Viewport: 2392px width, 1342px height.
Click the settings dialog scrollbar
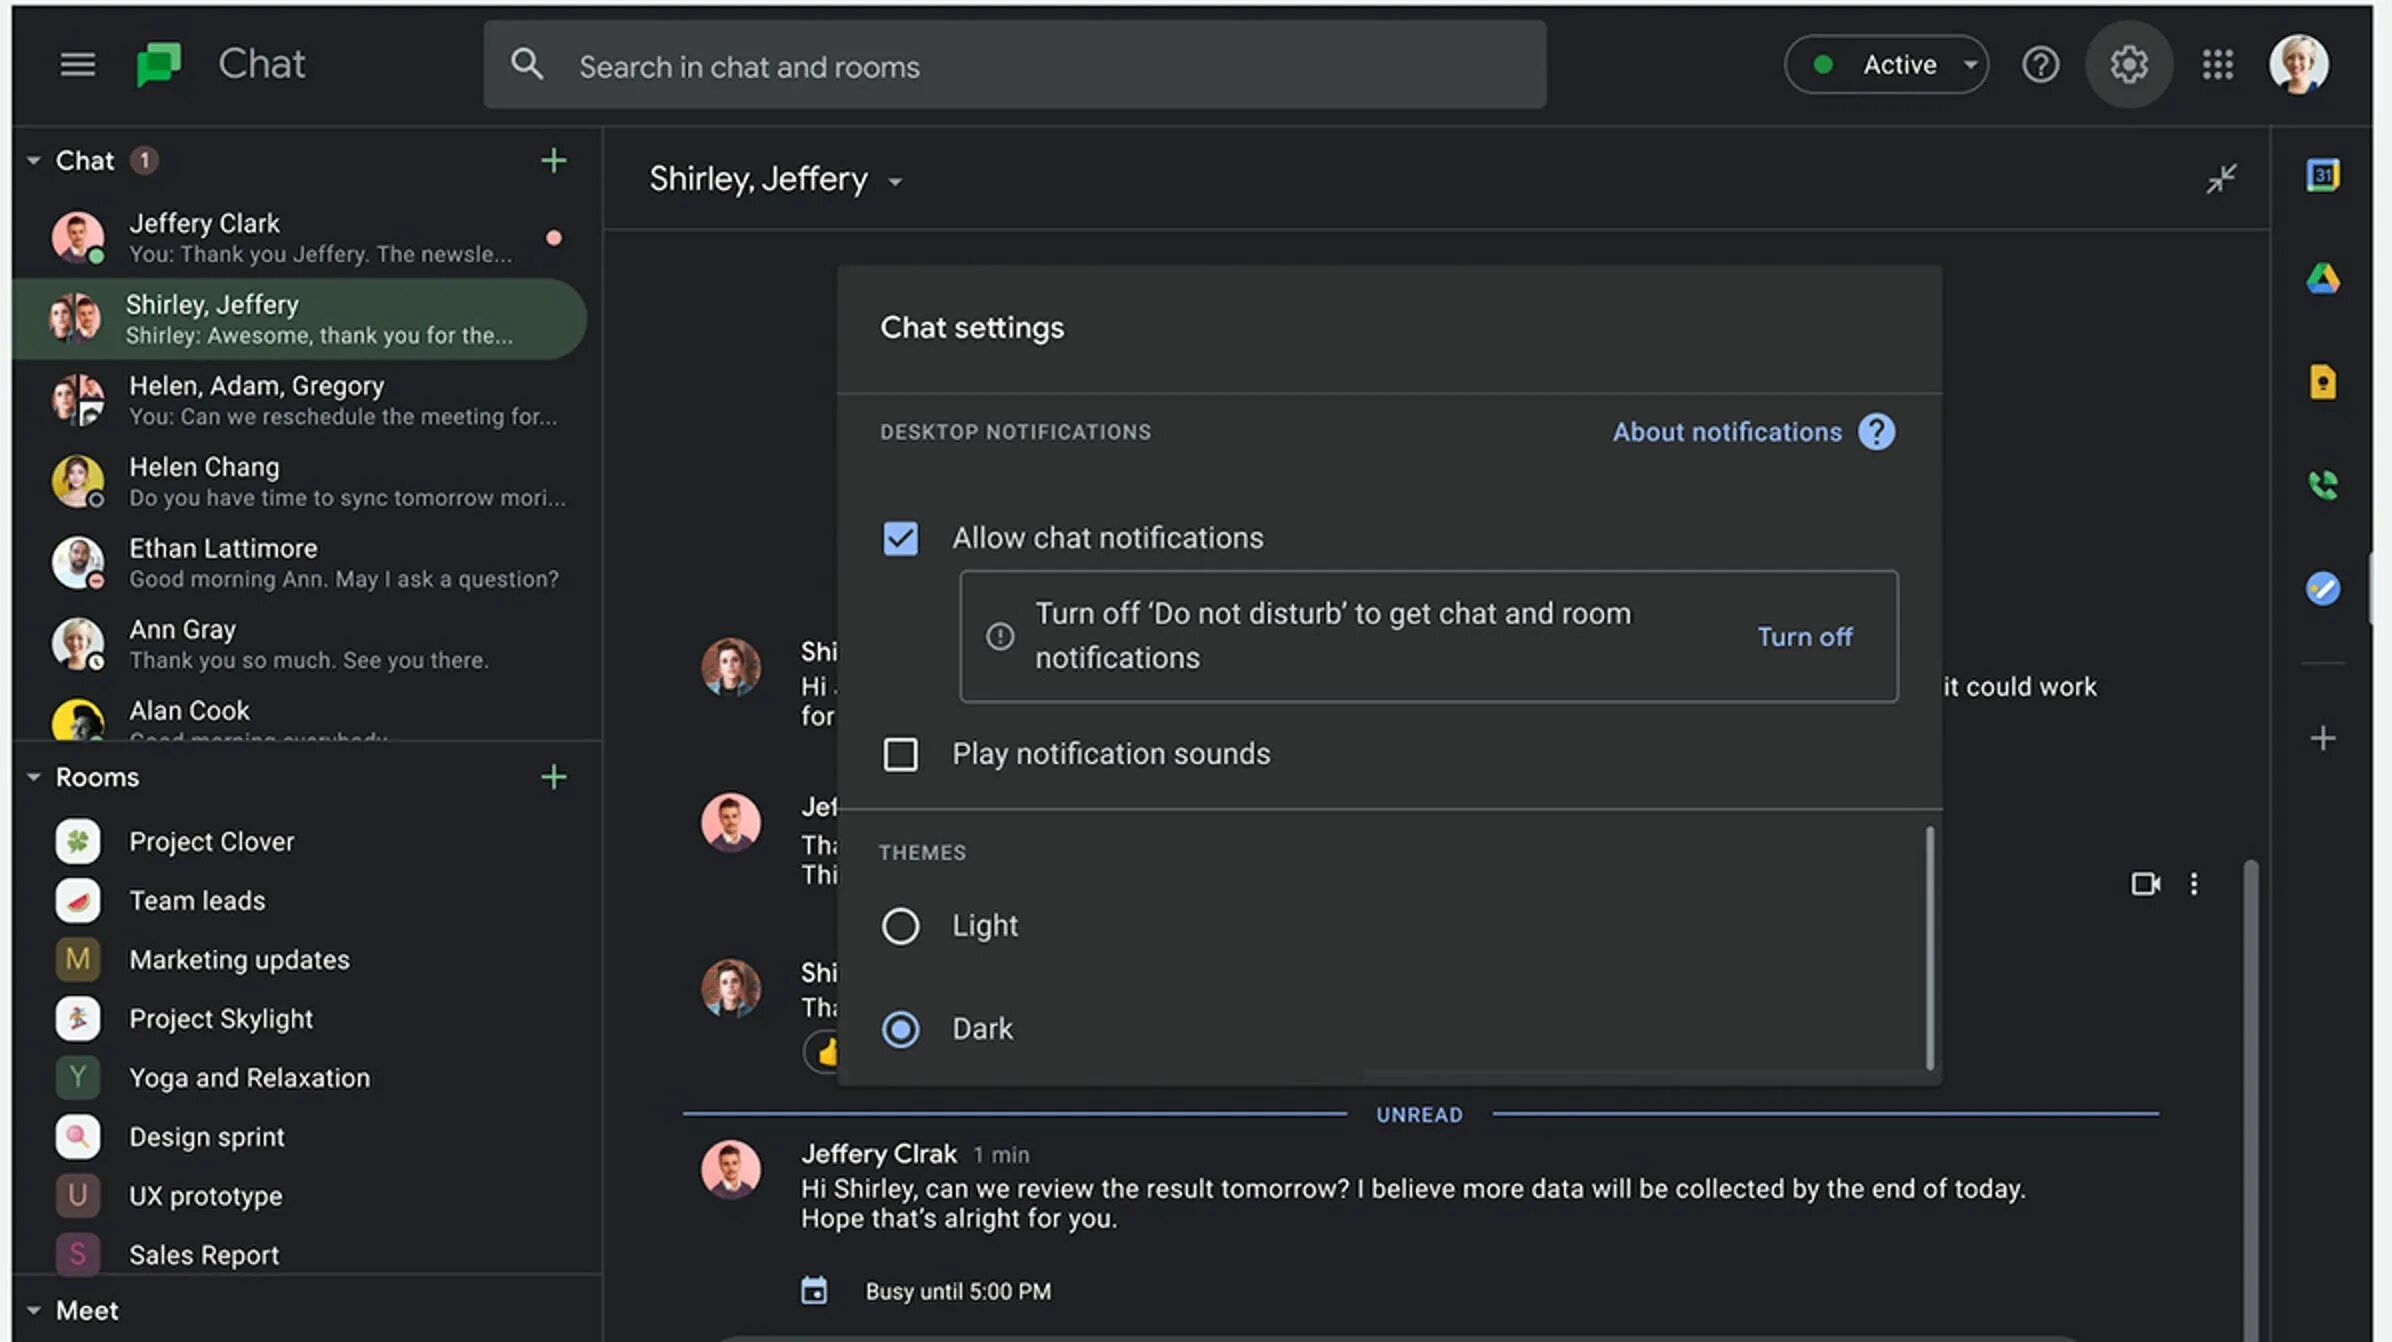[1929, 946]
